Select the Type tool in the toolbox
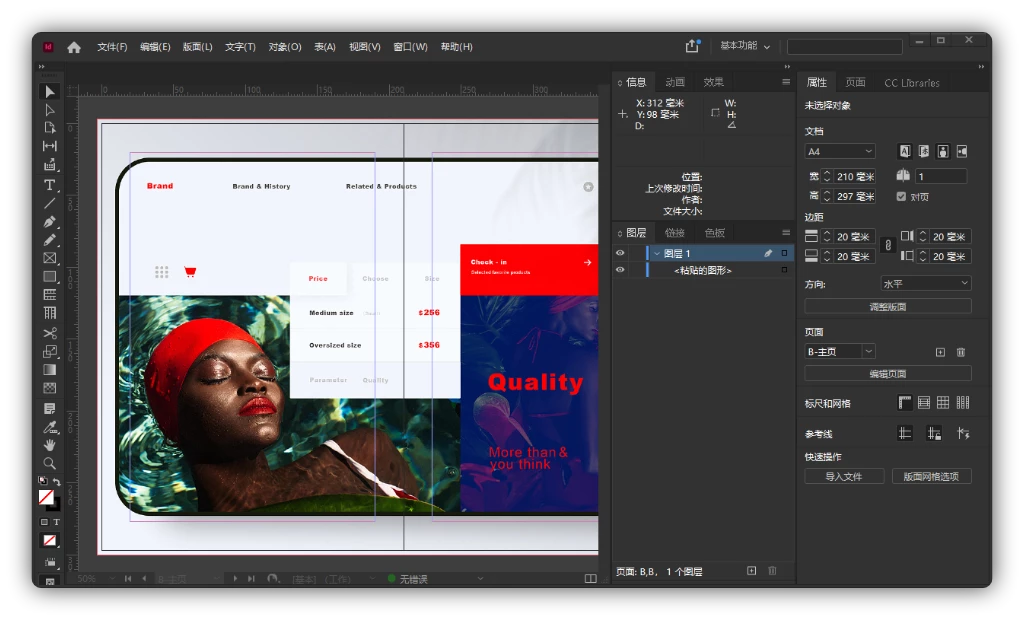 click(49, 184)
